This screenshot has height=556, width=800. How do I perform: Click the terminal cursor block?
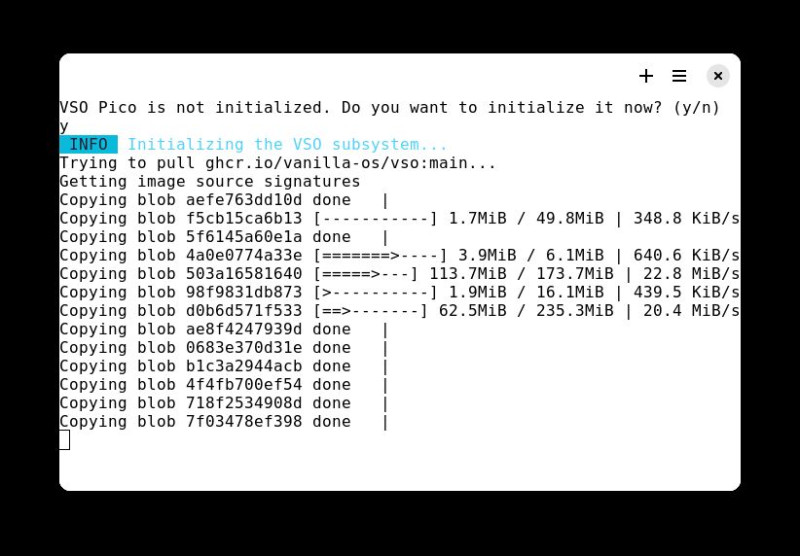64,440
